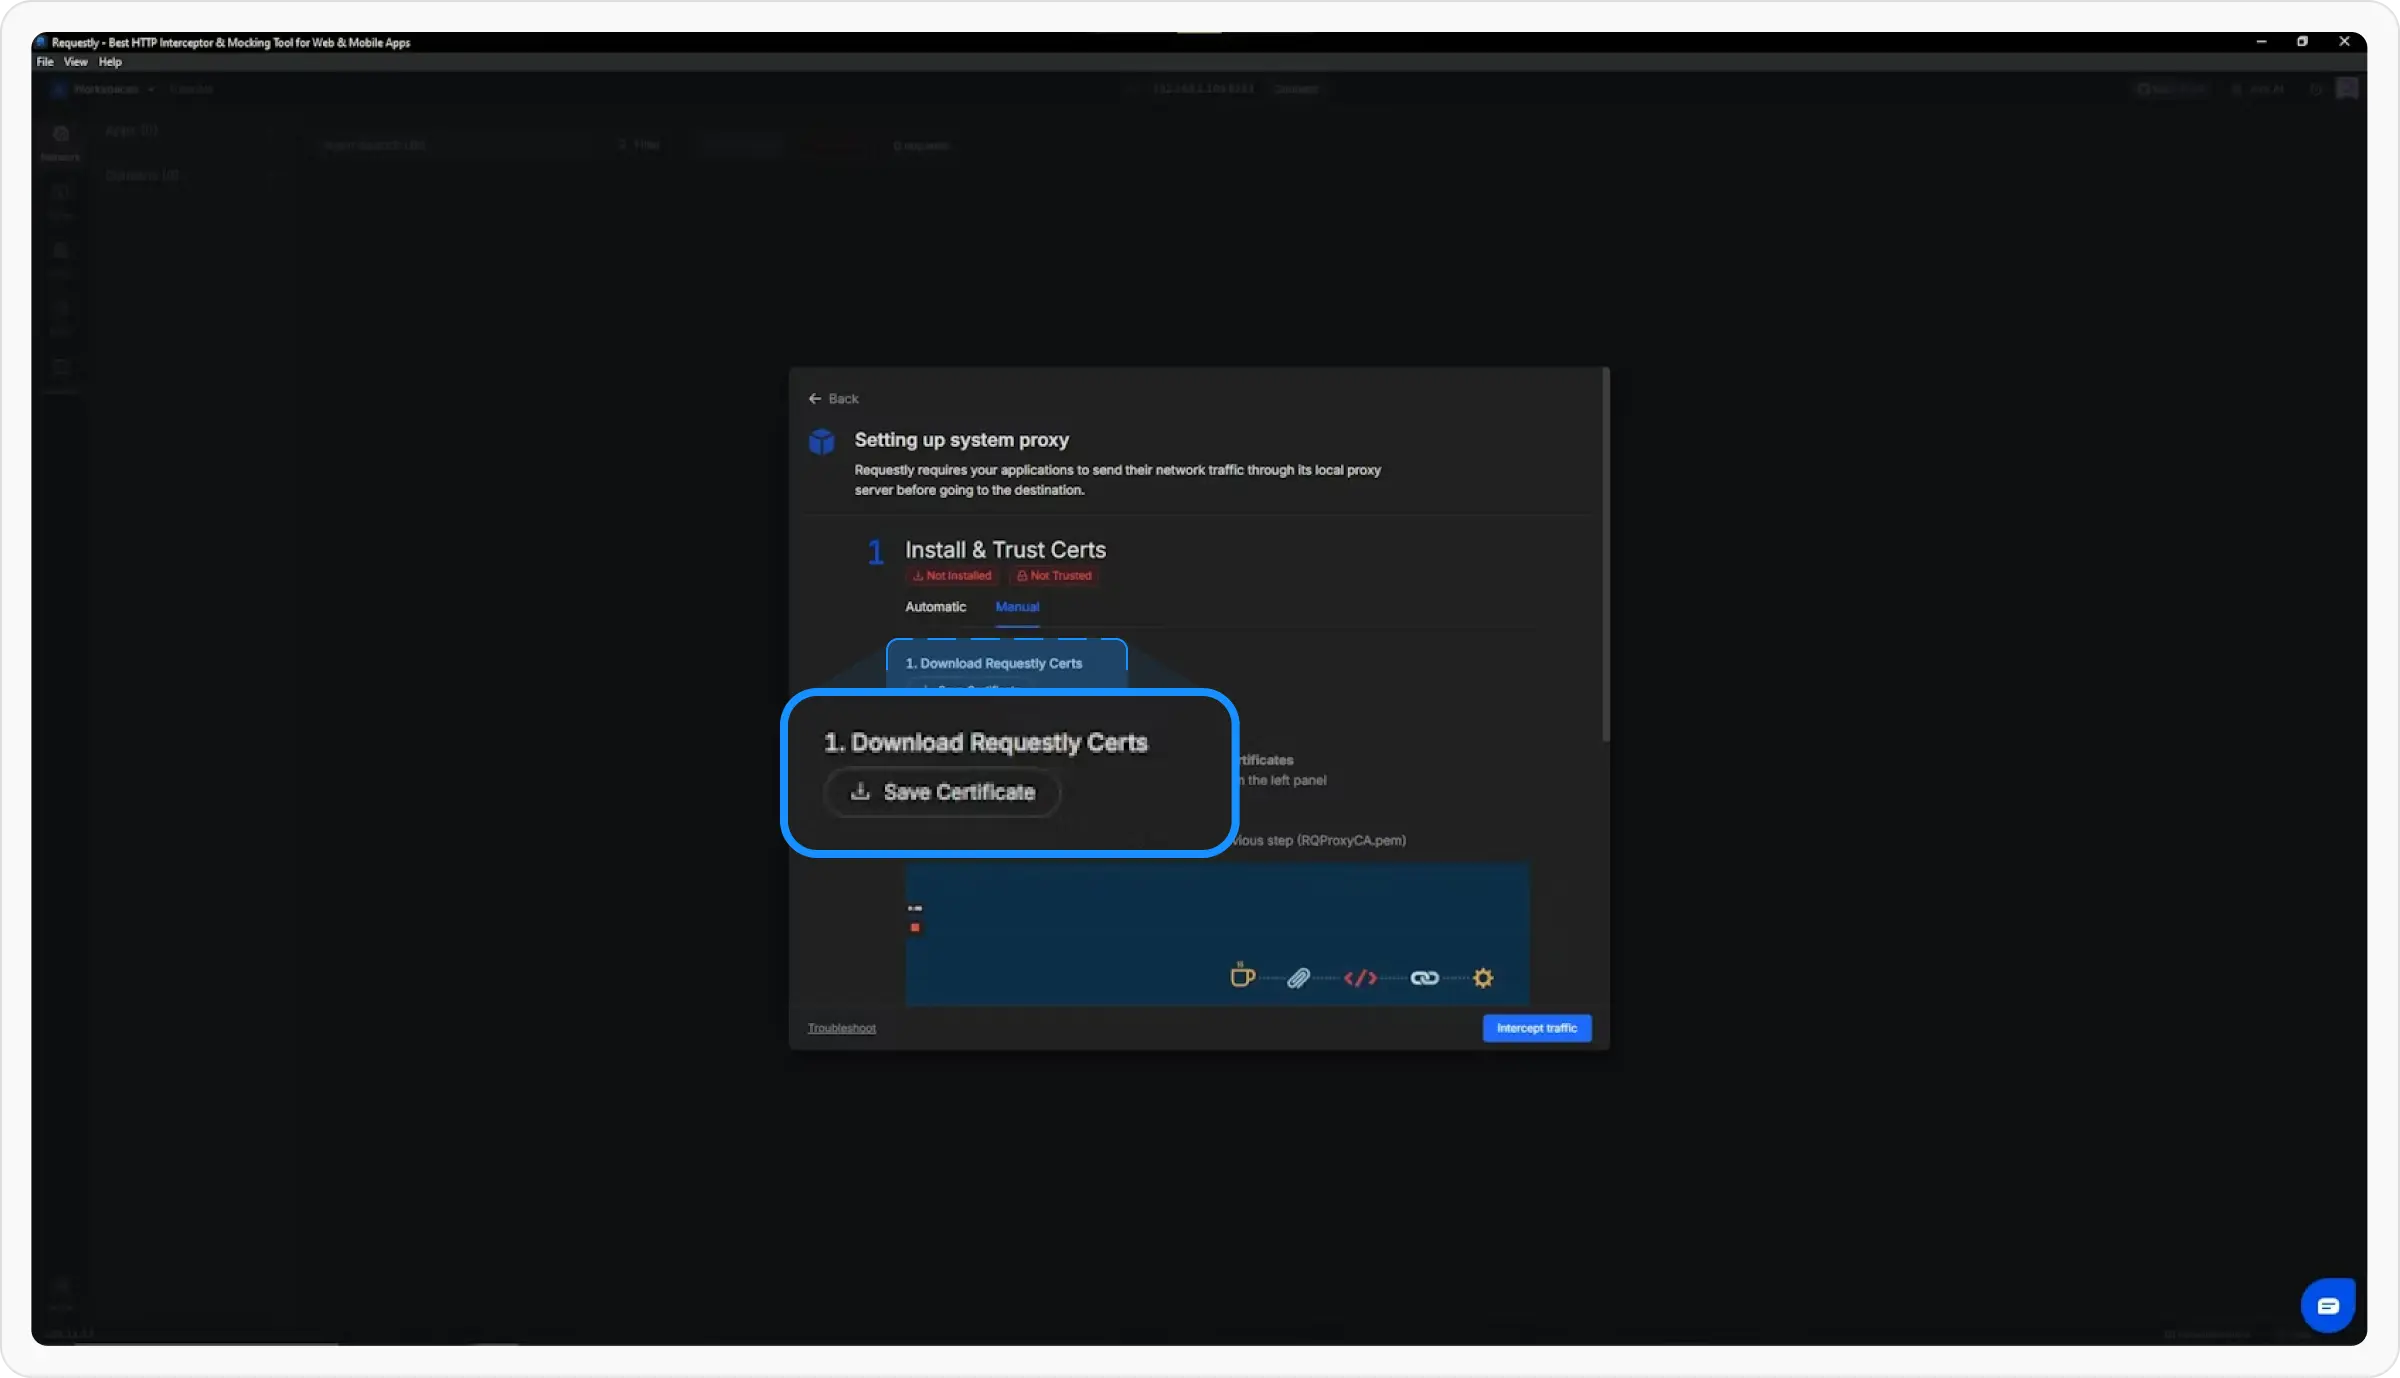
Task: Click the back arrow inside the proxy setup dialog
Action: click(815, 398)
